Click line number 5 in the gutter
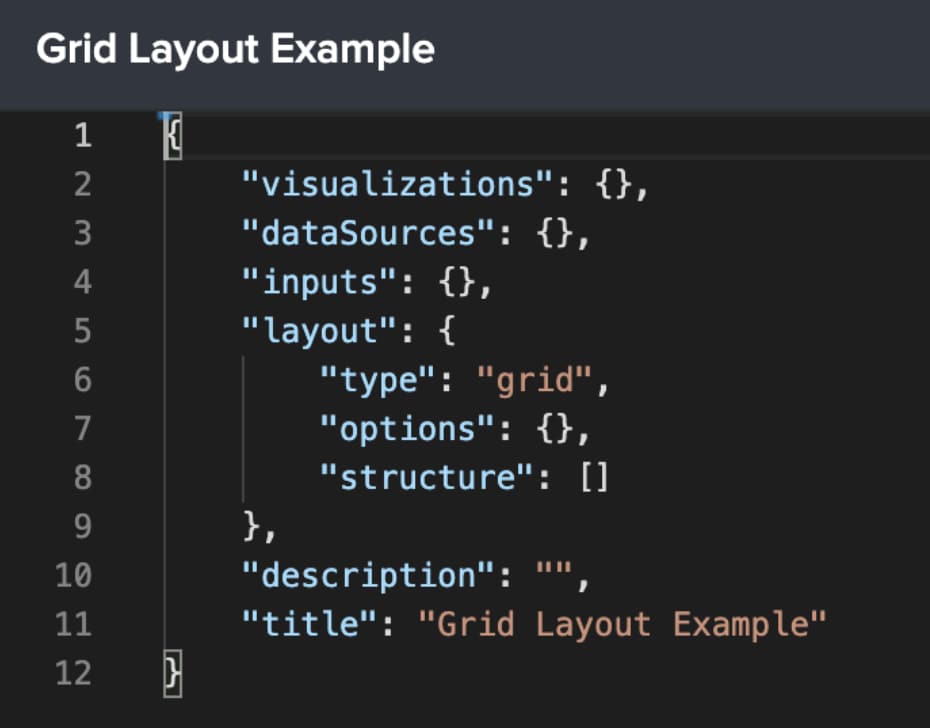Image resolution: width=930 pixels, height=728 pixels. point(83,330)
